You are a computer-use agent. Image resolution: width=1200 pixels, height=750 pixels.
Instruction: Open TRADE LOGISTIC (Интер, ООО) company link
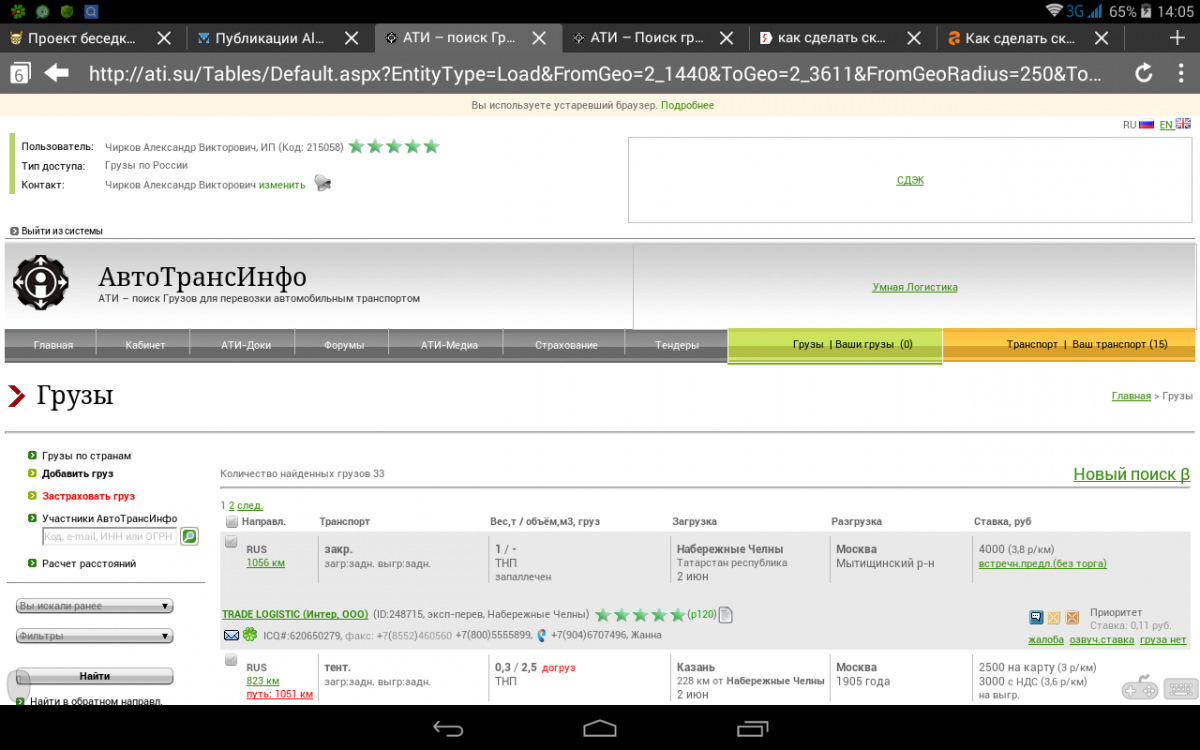point(295,614)
